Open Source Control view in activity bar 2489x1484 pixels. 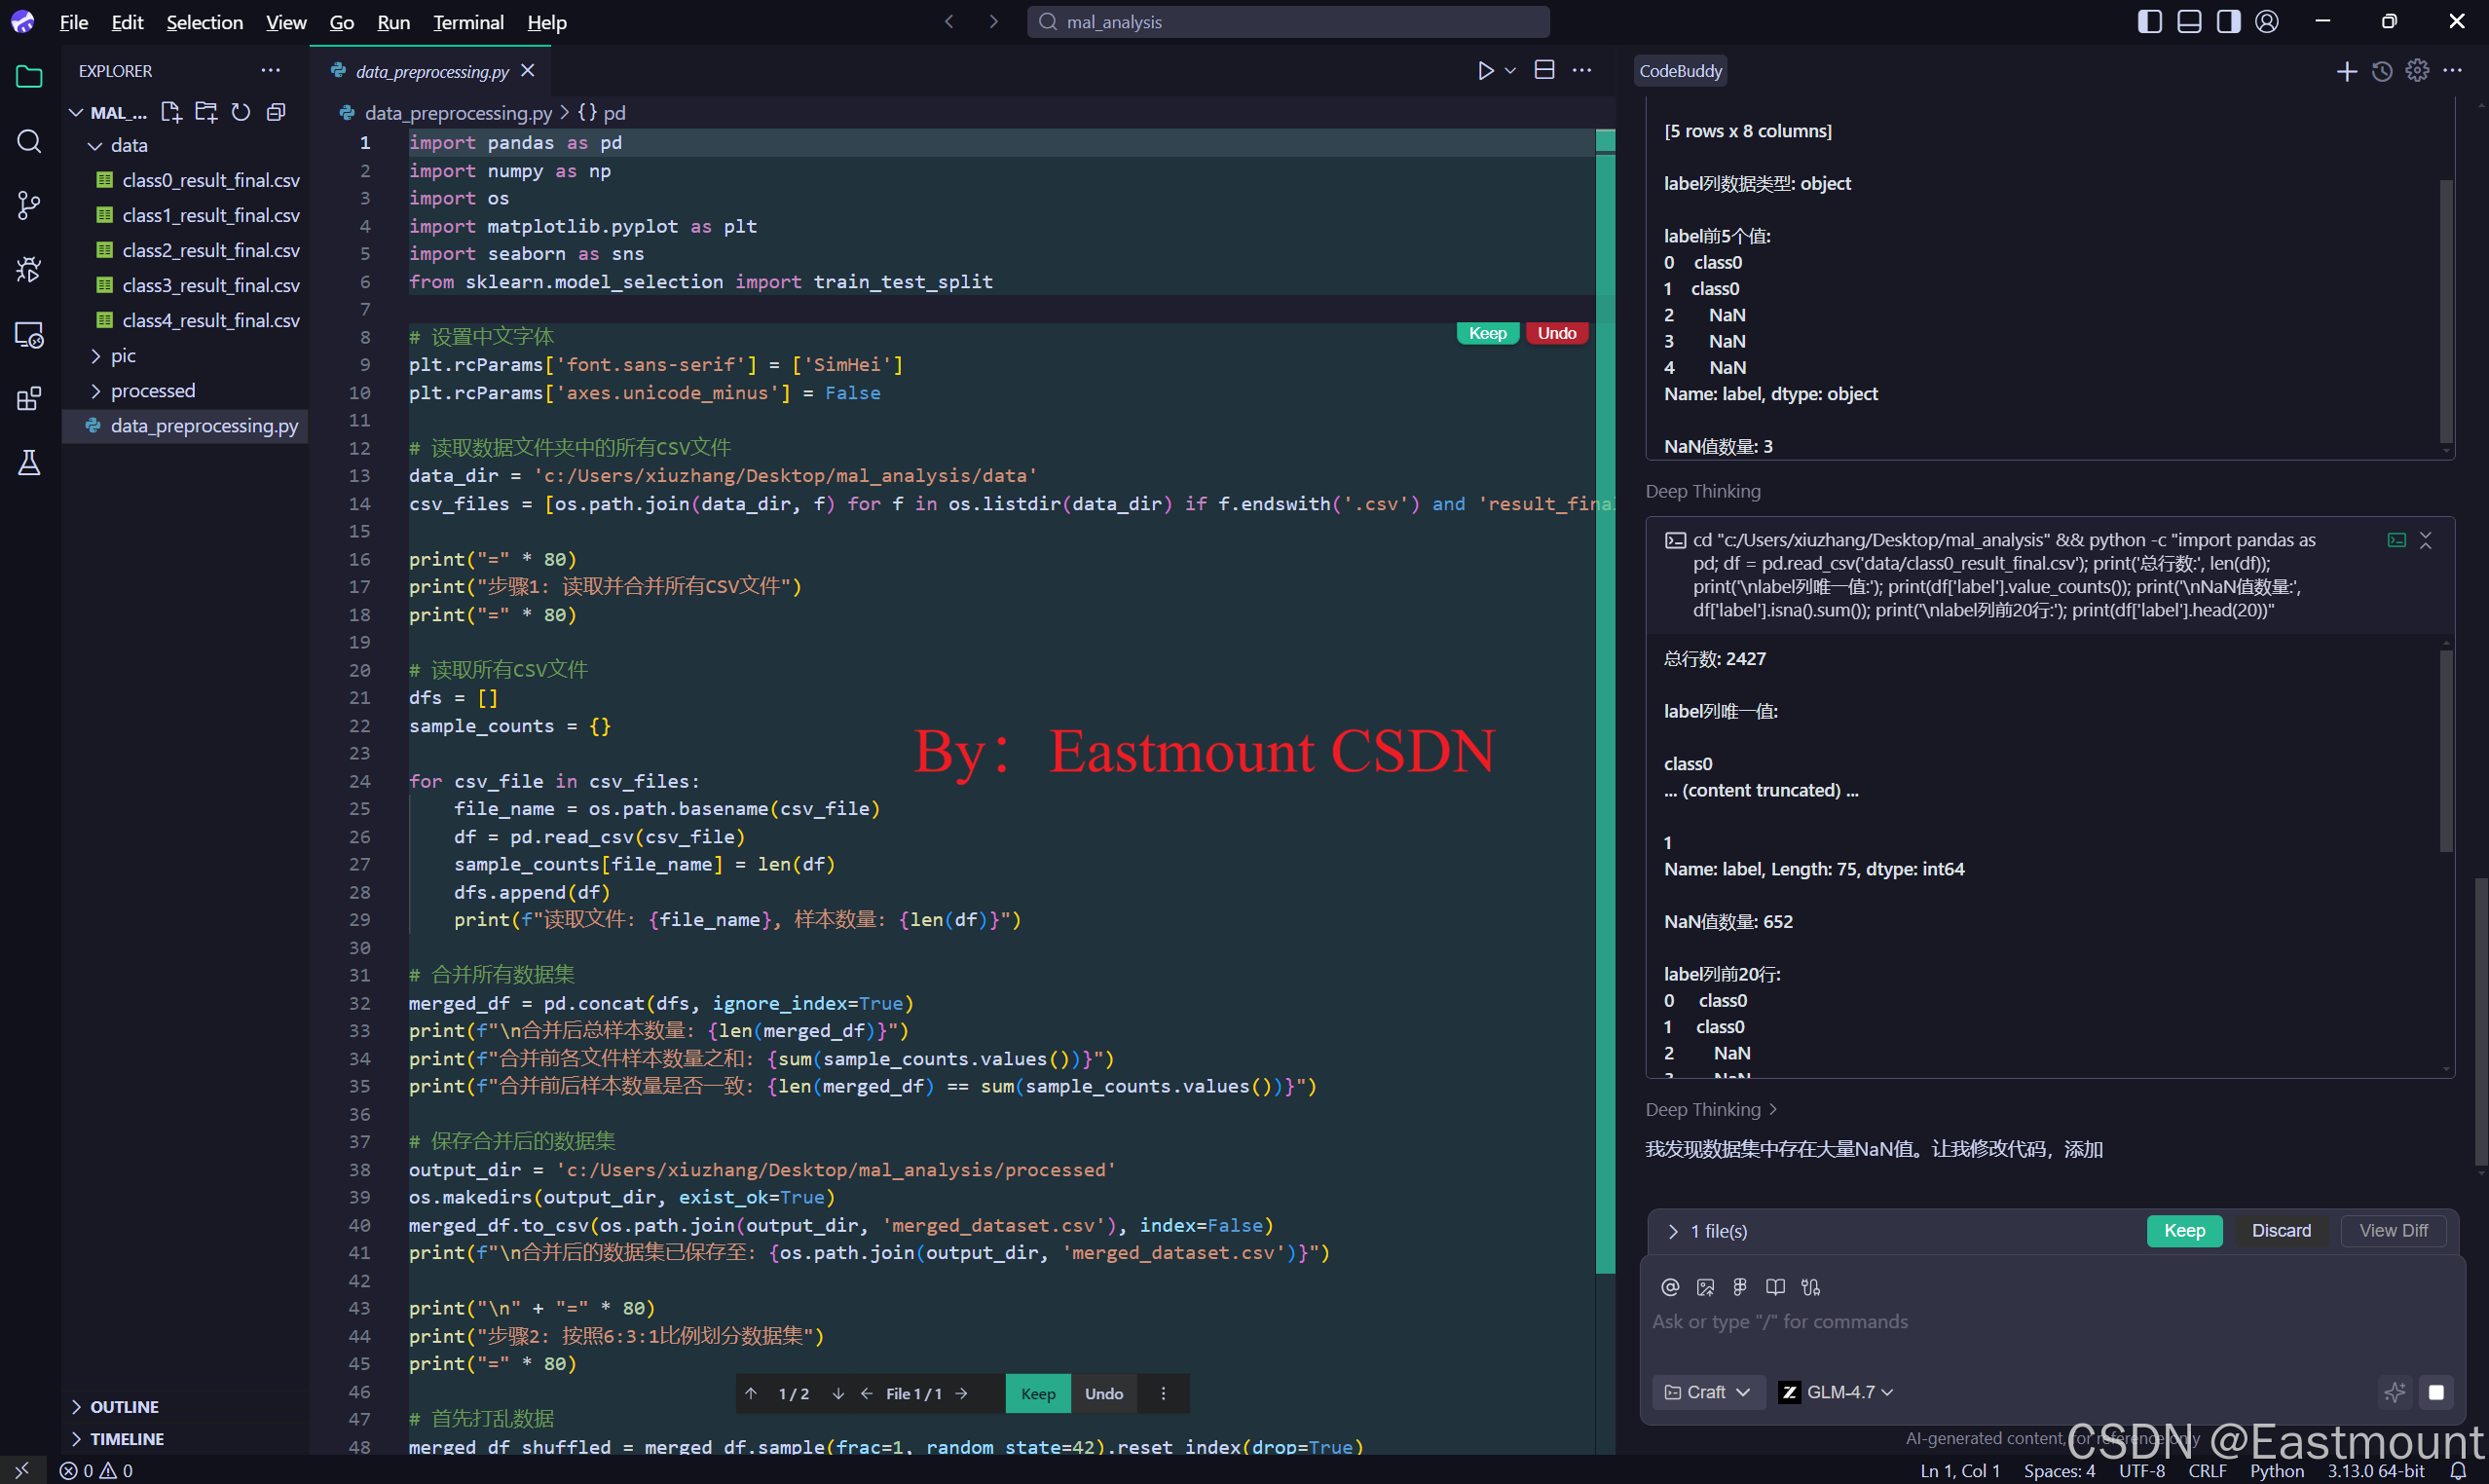point(29,205)
